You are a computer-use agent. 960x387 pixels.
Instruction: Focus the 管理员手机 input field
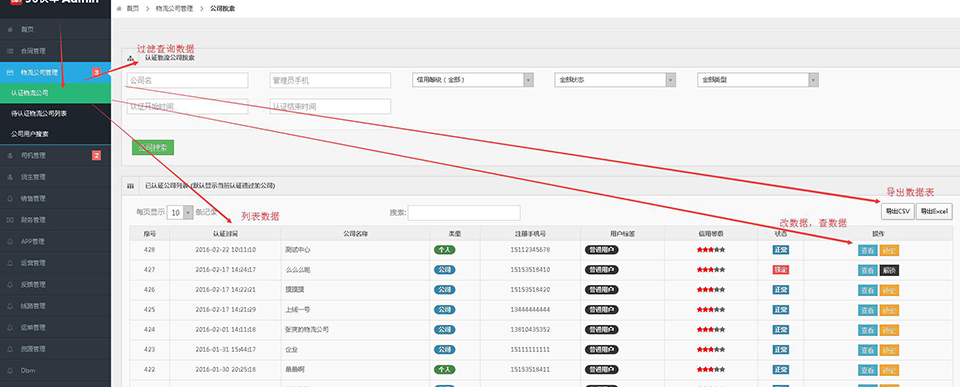(x=330, y=80)
